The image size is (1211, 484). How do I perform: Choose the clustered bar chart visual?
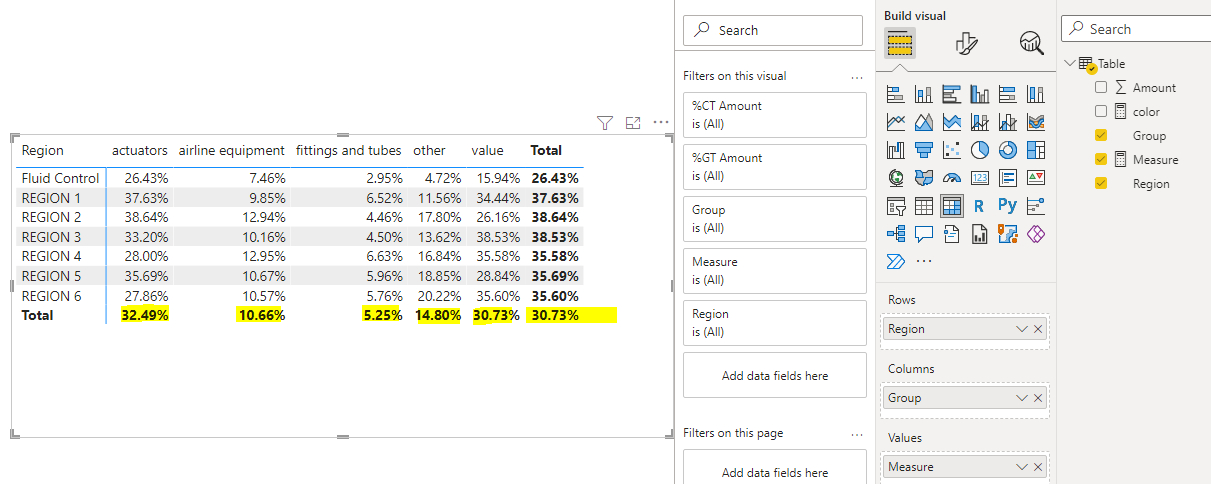coord(952,94)
